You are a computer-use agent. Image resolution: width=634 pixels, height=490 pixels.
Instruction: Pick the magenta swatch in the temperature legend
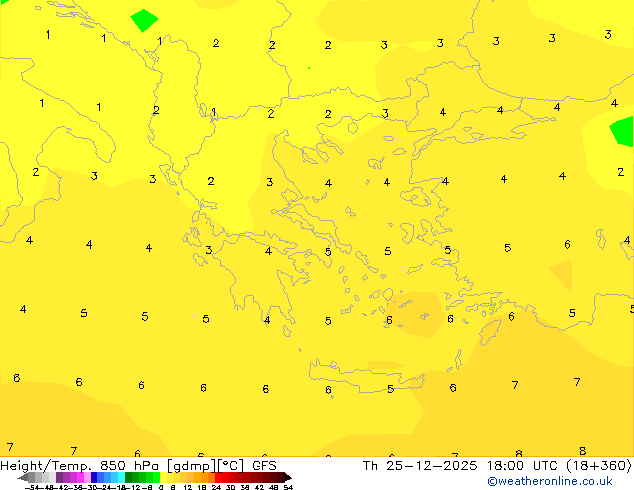(x=80, y=478)
